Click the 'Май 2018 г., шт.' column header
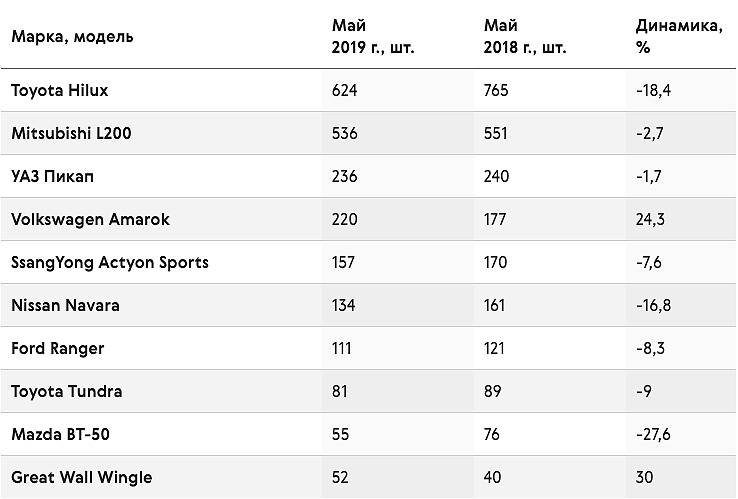 coord(525,36)
